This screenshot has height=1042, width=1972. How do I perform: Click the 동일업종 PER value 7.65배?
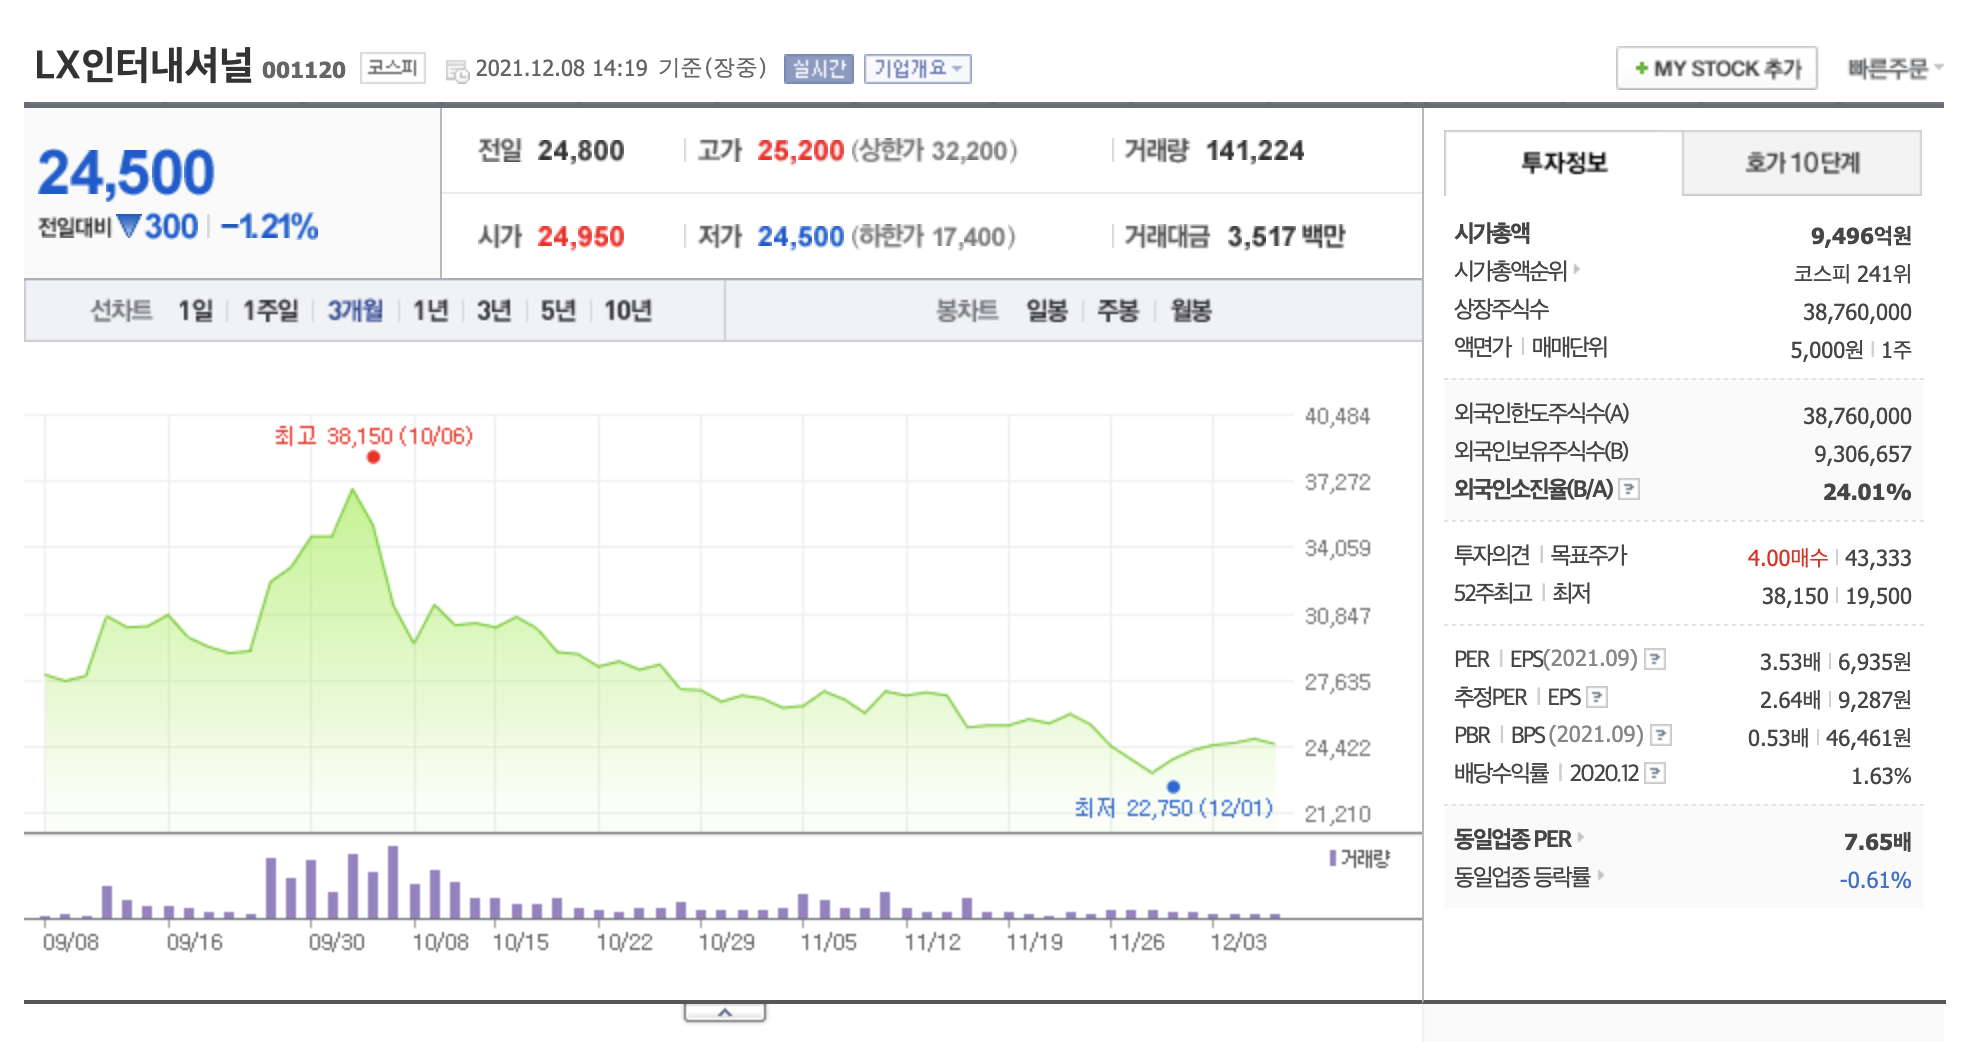pos(1877,841)
